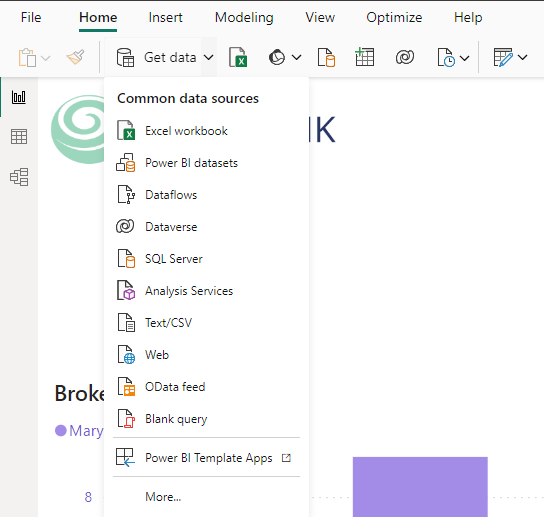
Task: Go to the View tab
Action: coord(320,17)
